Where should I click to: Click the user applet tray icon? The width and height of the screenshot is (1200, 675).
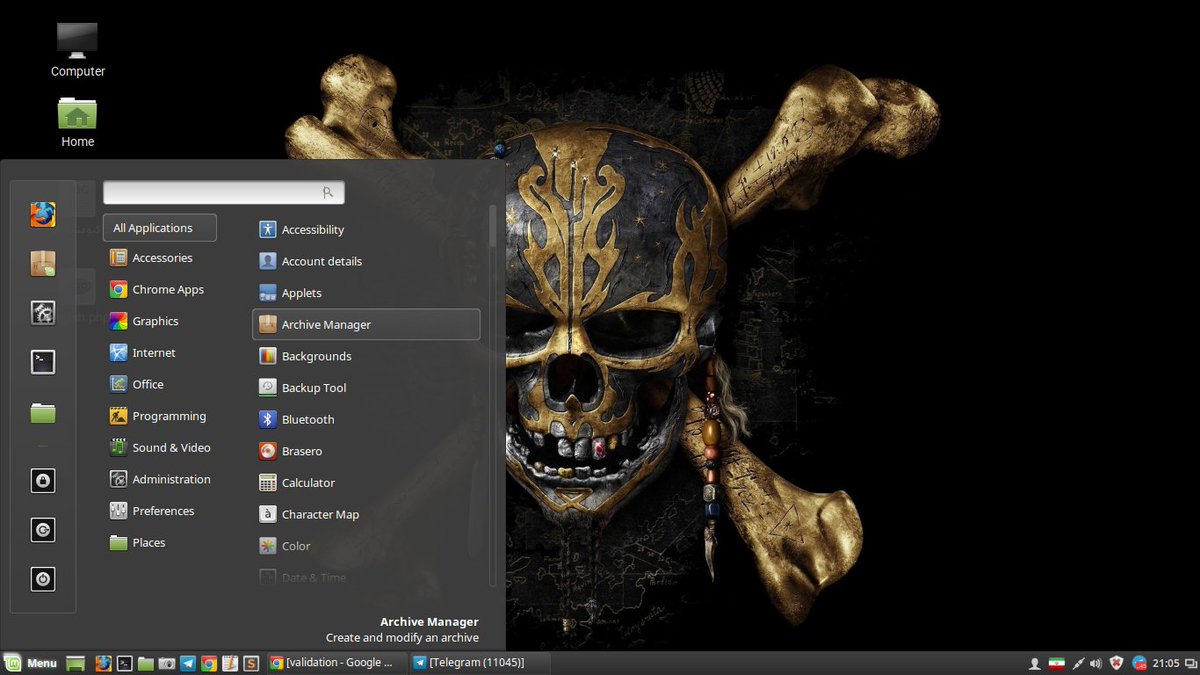(1035, 664)
